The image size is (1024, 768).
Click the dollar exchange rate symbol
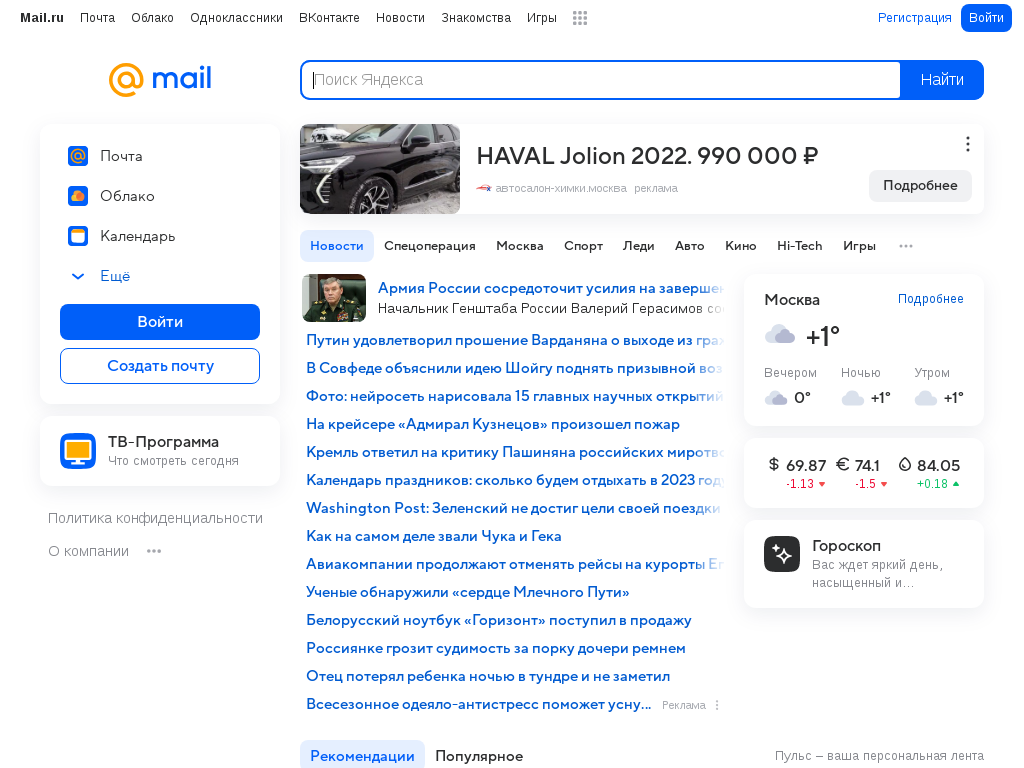(774, 464)
